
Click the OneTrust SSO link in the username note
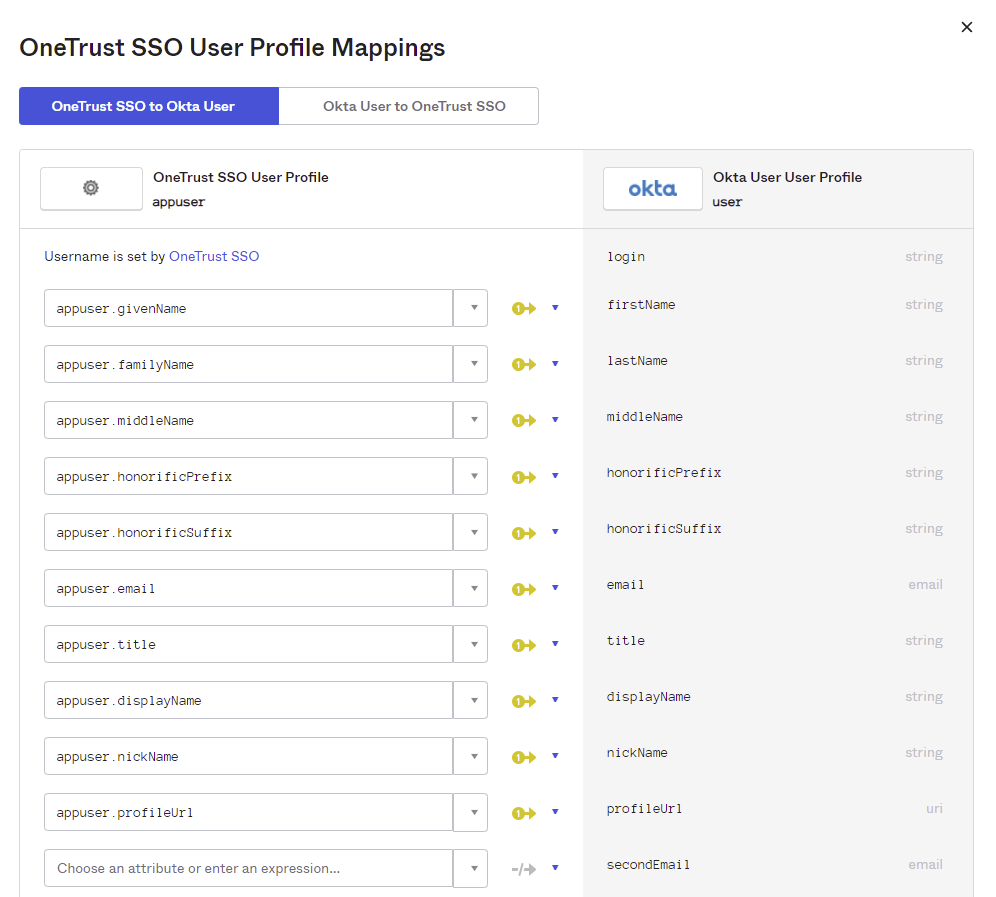[x=213, y=256]
